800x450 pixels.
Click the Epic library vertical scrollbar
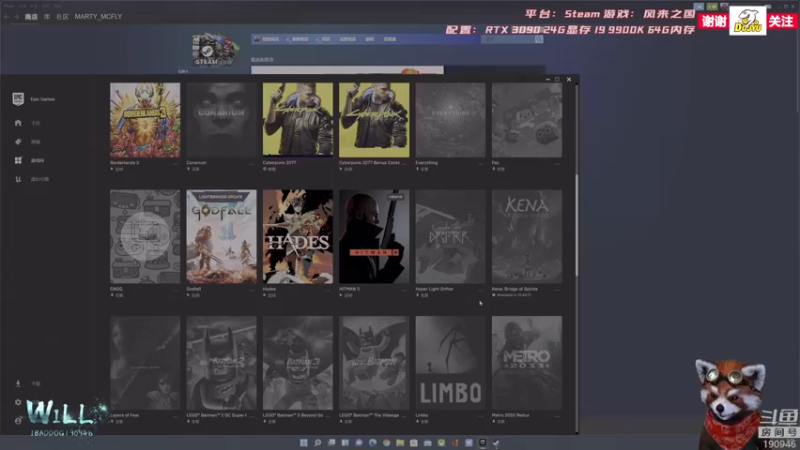click(x=577, y=224)
